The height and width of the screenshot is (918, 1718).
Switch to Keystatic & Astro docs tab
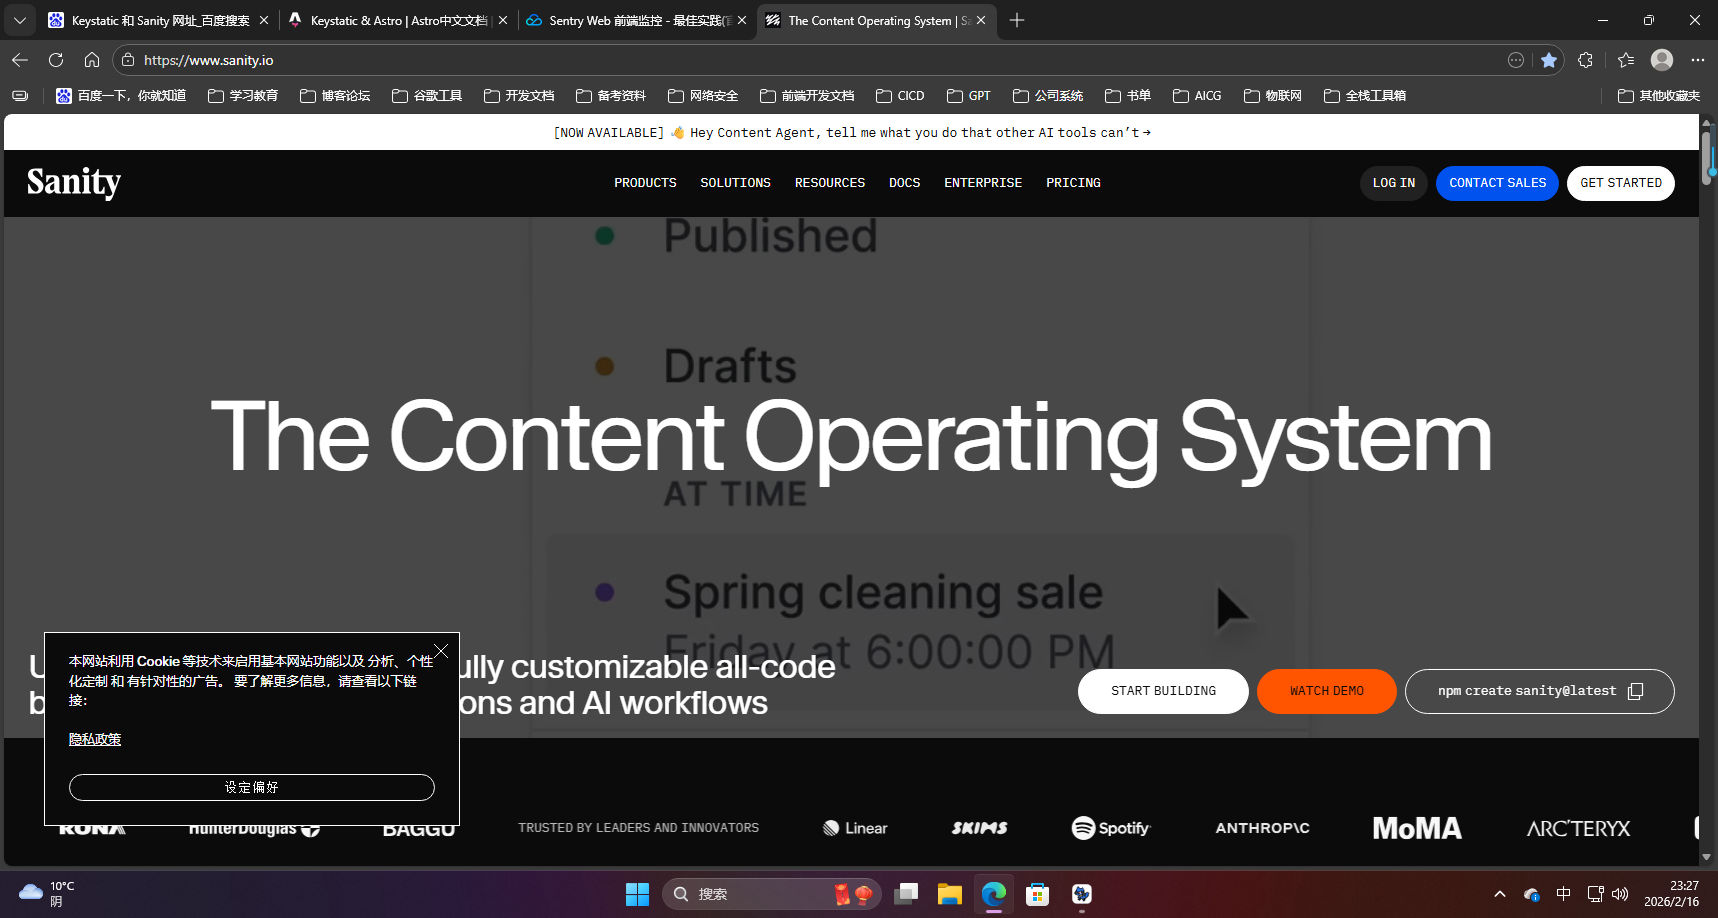coord(398,20)
